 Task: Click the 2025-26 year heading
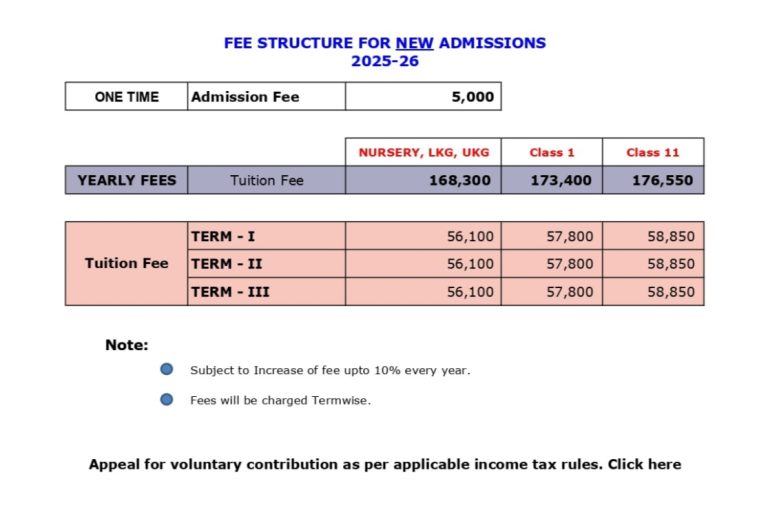click(385, 61)
